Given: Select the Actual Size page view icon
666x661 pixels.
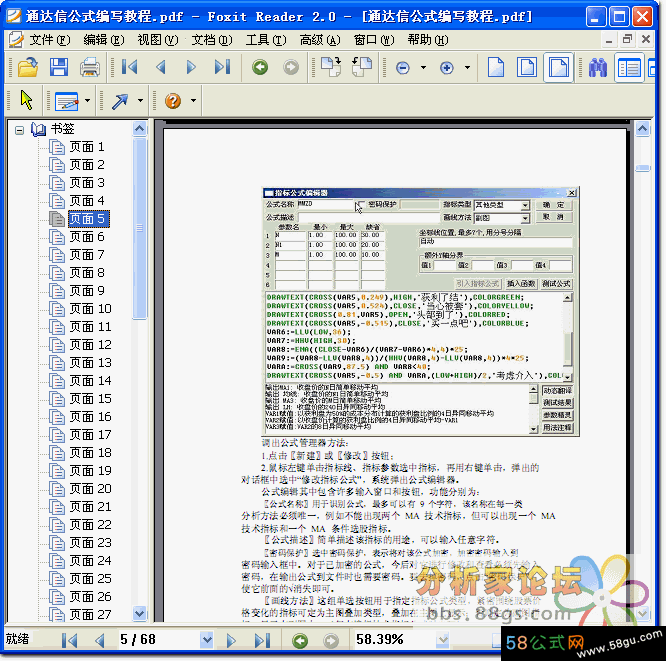Looking at the screenshot, I should tap(496, 67).
